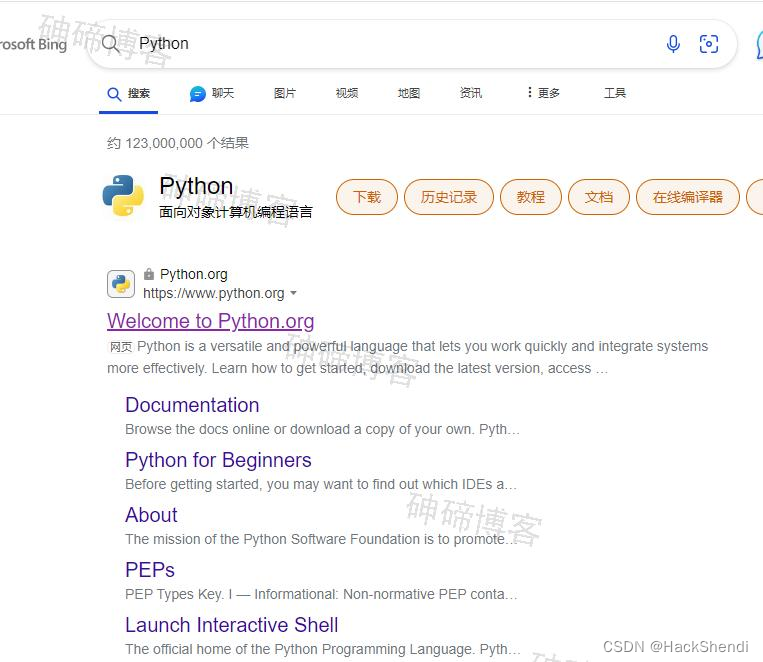Open the Python for Beginners link
Screen dimensions: 763x662
click(218, 460)
